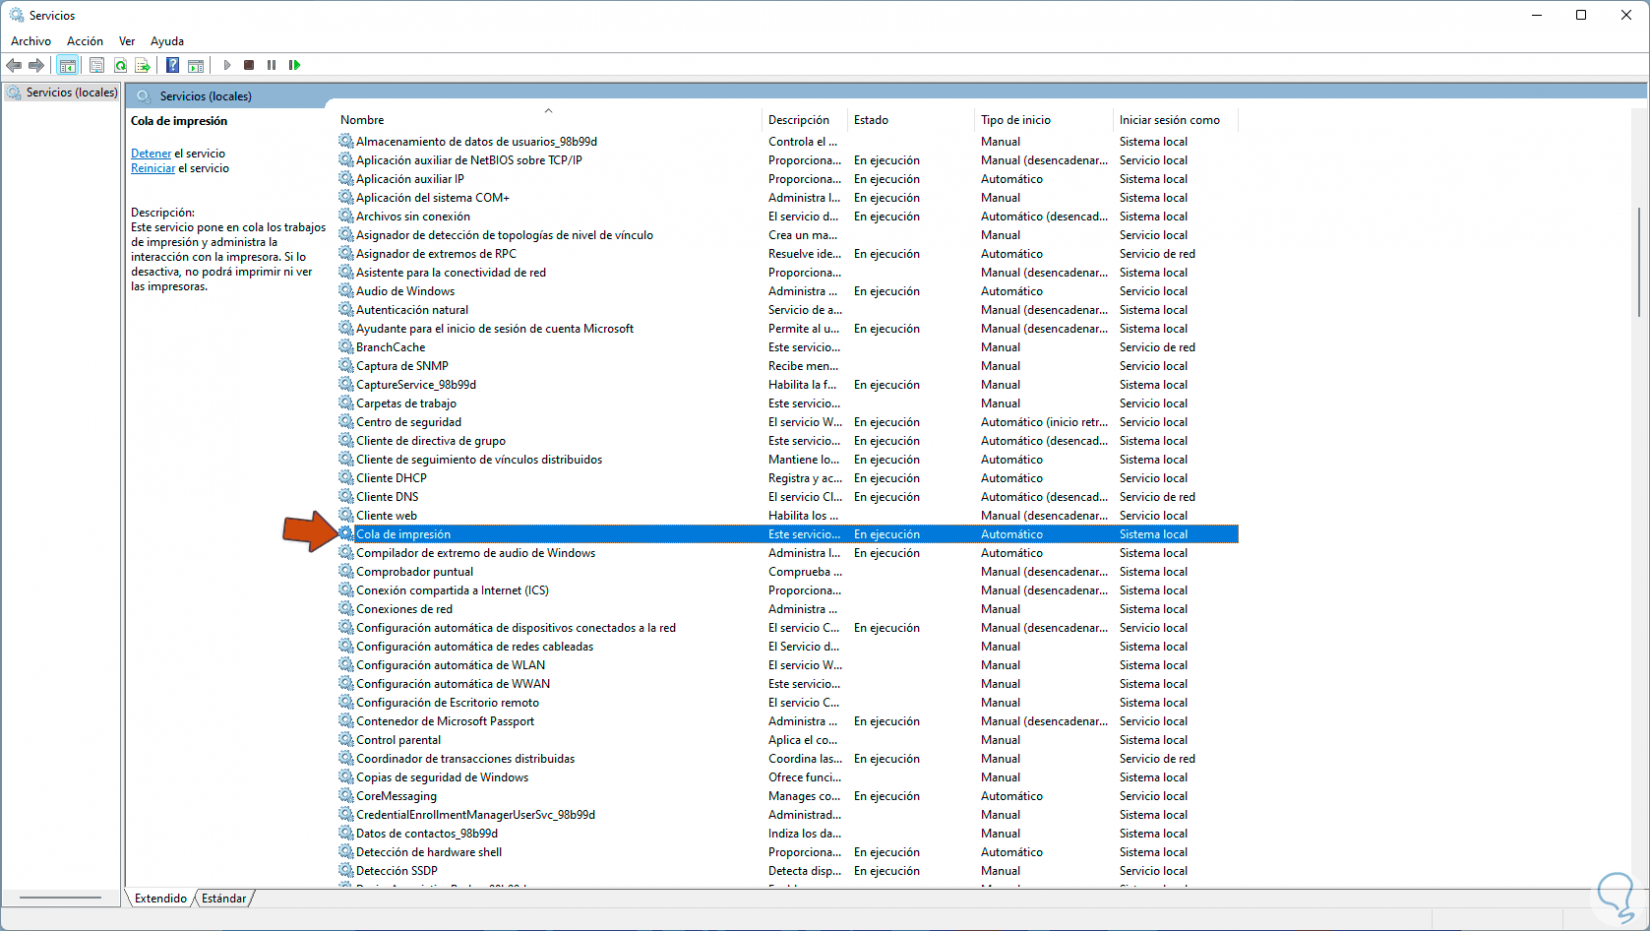Click the Detener el servicio link
This screenshot has width=1650, height=931.
(151, 153)
